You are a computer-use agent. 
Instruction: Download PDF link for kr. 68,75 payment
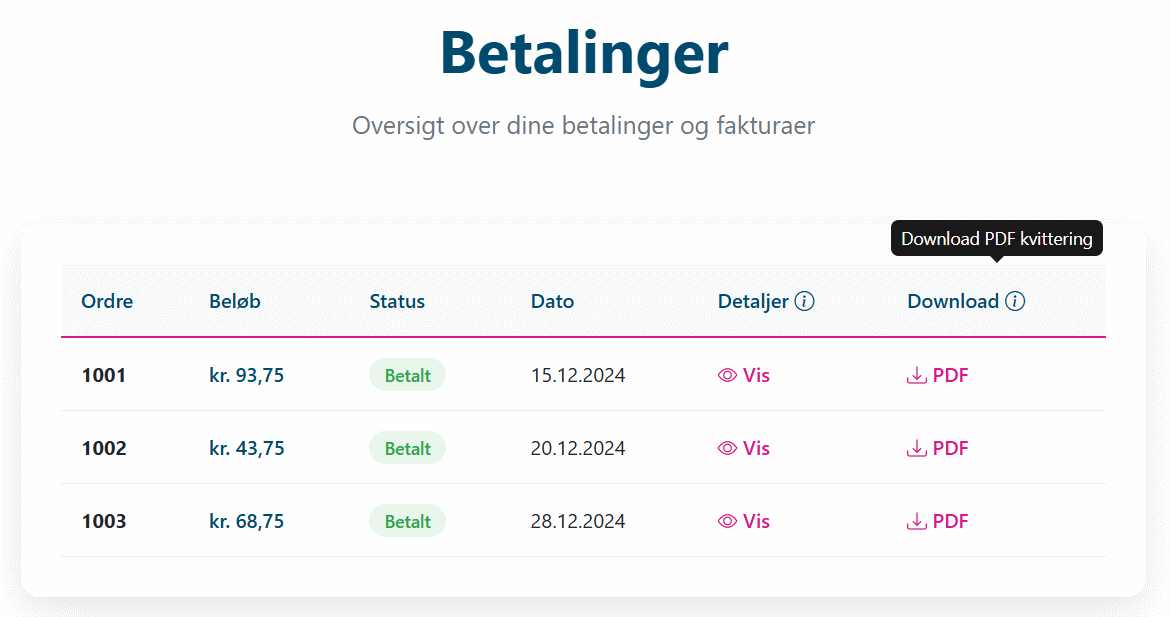coord(937,521)
